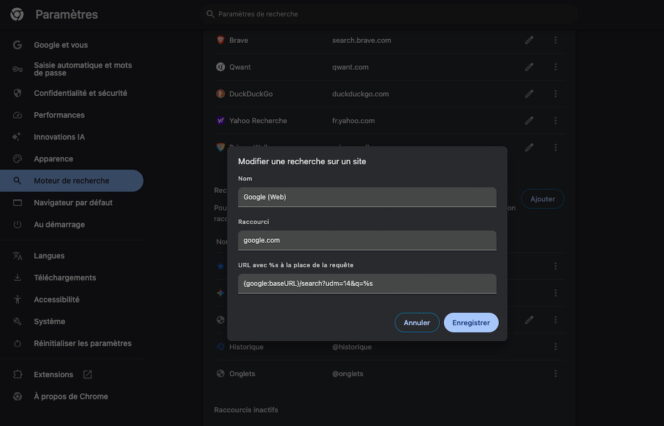Open the Accessibilité section
Image resolution: width=664 pixels, height=426 pixels.
coord(57,300)
